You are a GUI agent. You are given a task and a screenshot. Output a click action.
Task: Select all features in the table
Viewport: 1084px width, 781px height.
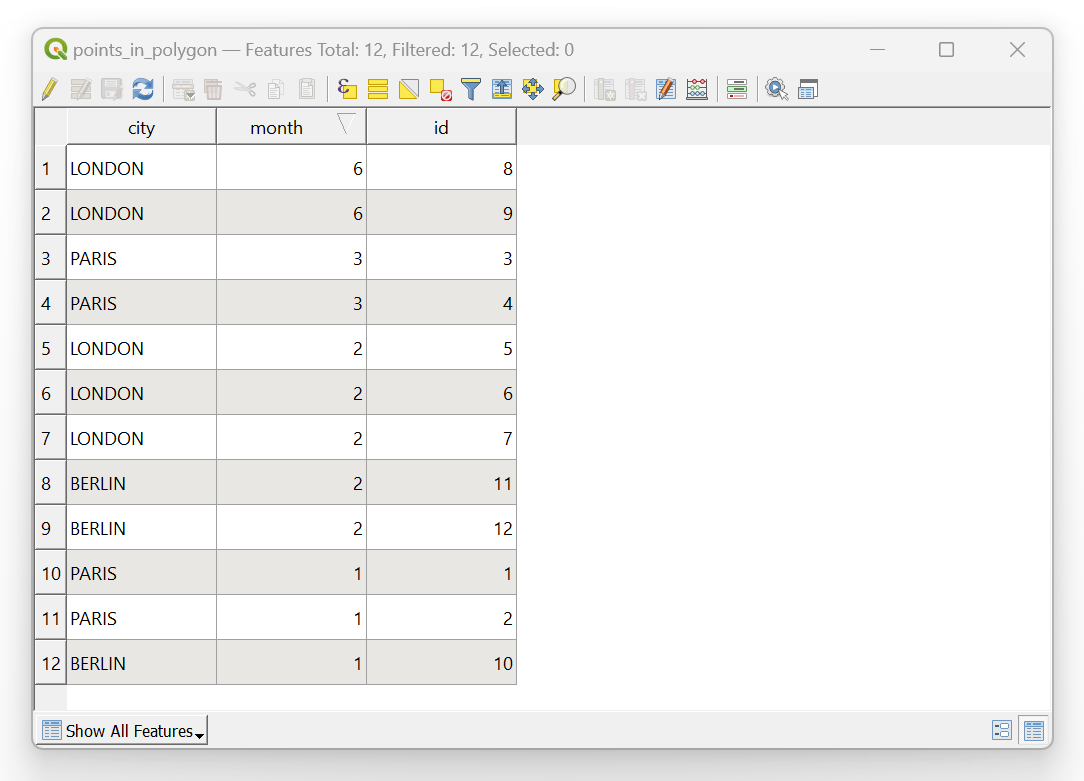pyautogui.click(x=377, y=89)
